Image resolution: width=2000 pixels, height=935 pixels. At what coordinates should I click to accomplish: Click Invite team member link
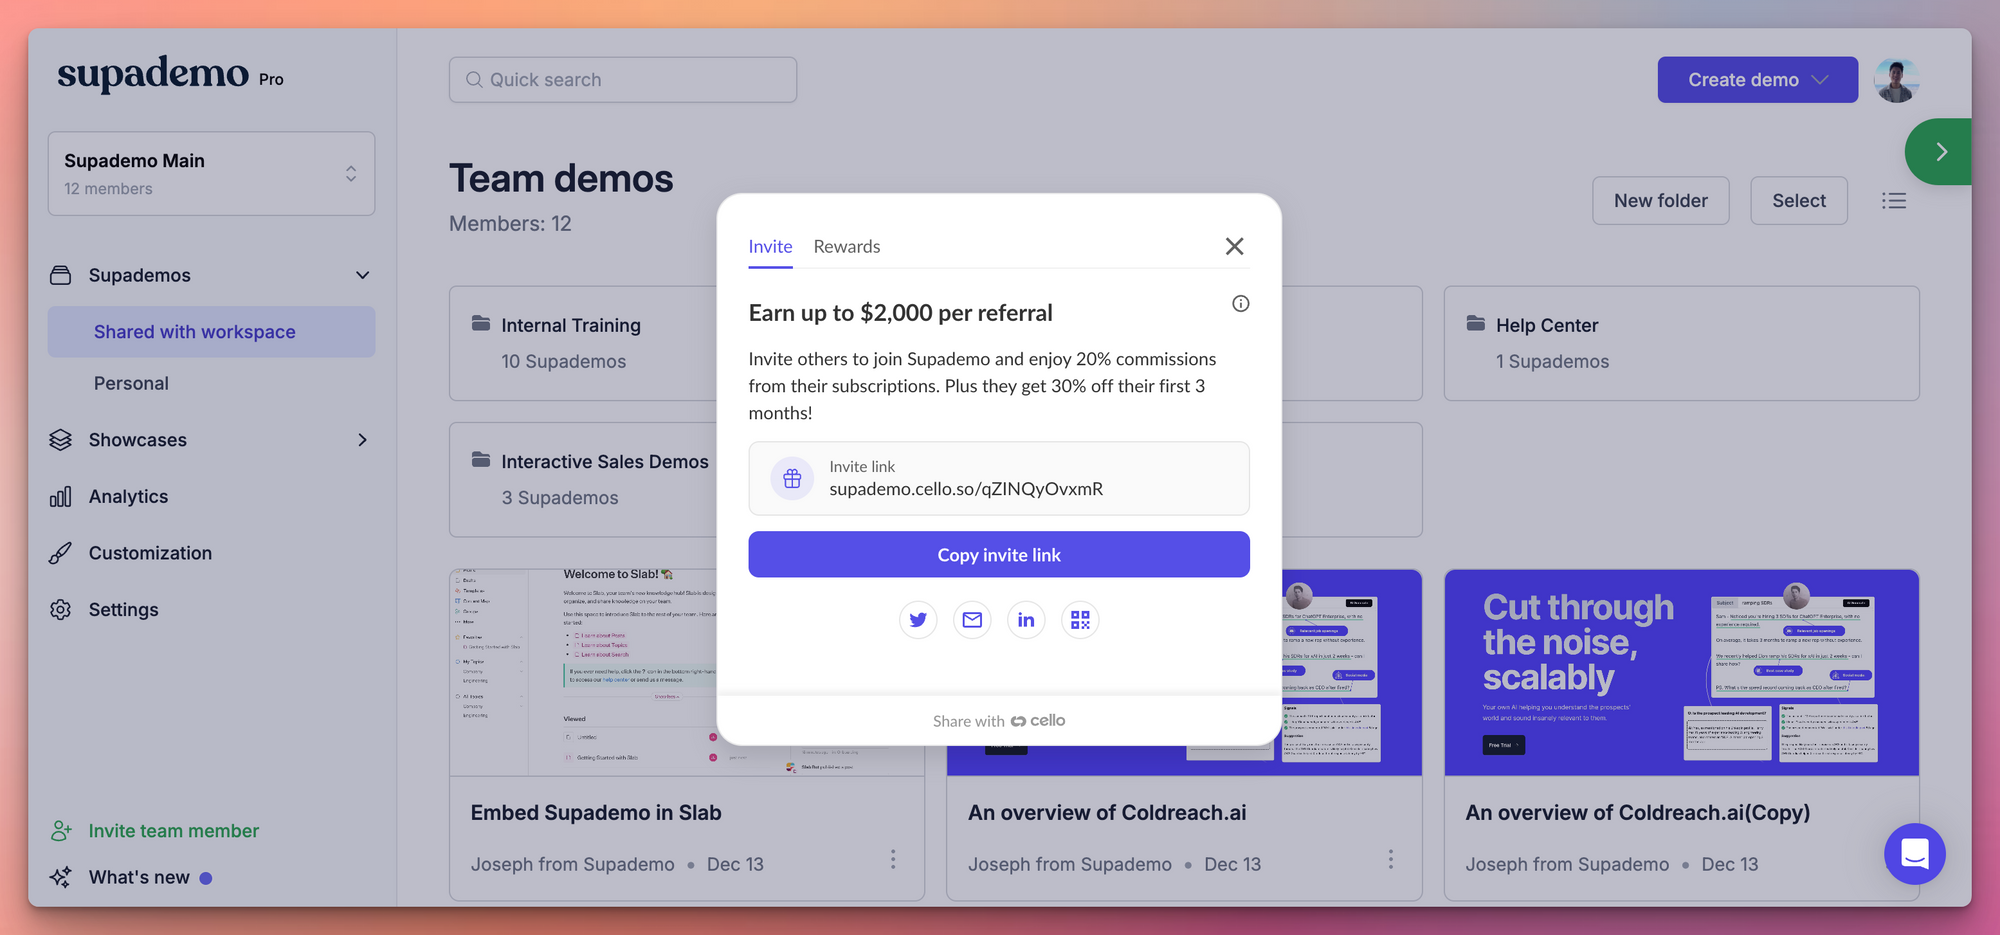pyautogui.click(x=174, y=831)
